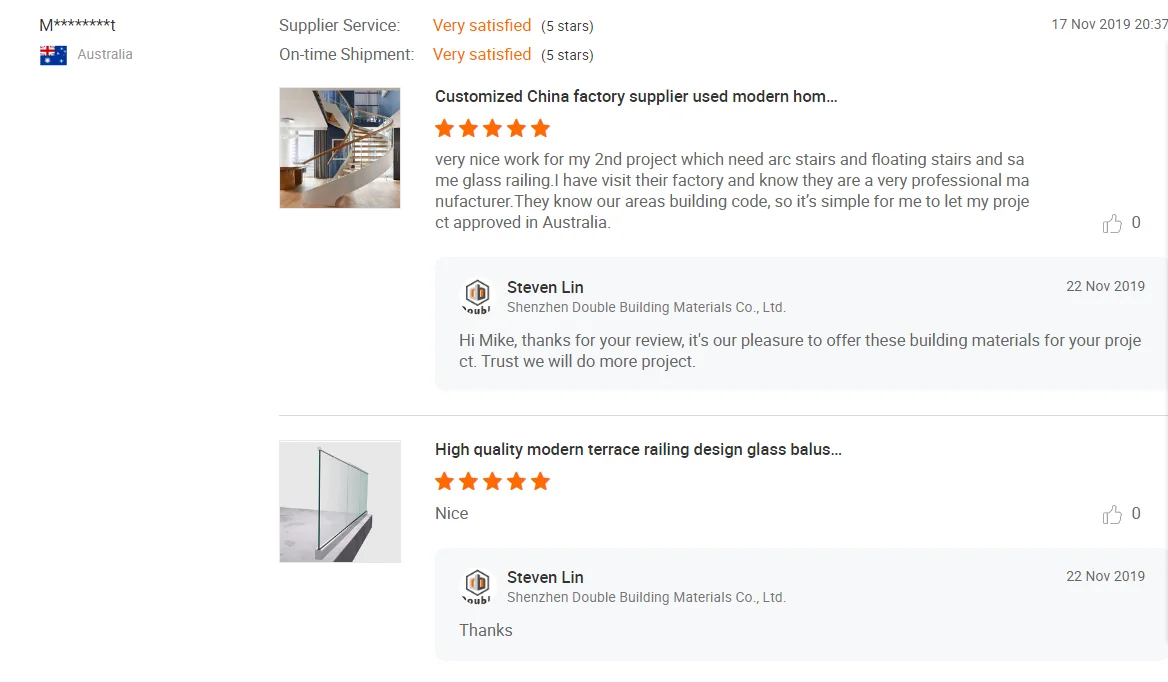Screen dimensions: 1168x682
Task: Click Steven Lin's avatar in second reply
Action: tap(477, 586)
